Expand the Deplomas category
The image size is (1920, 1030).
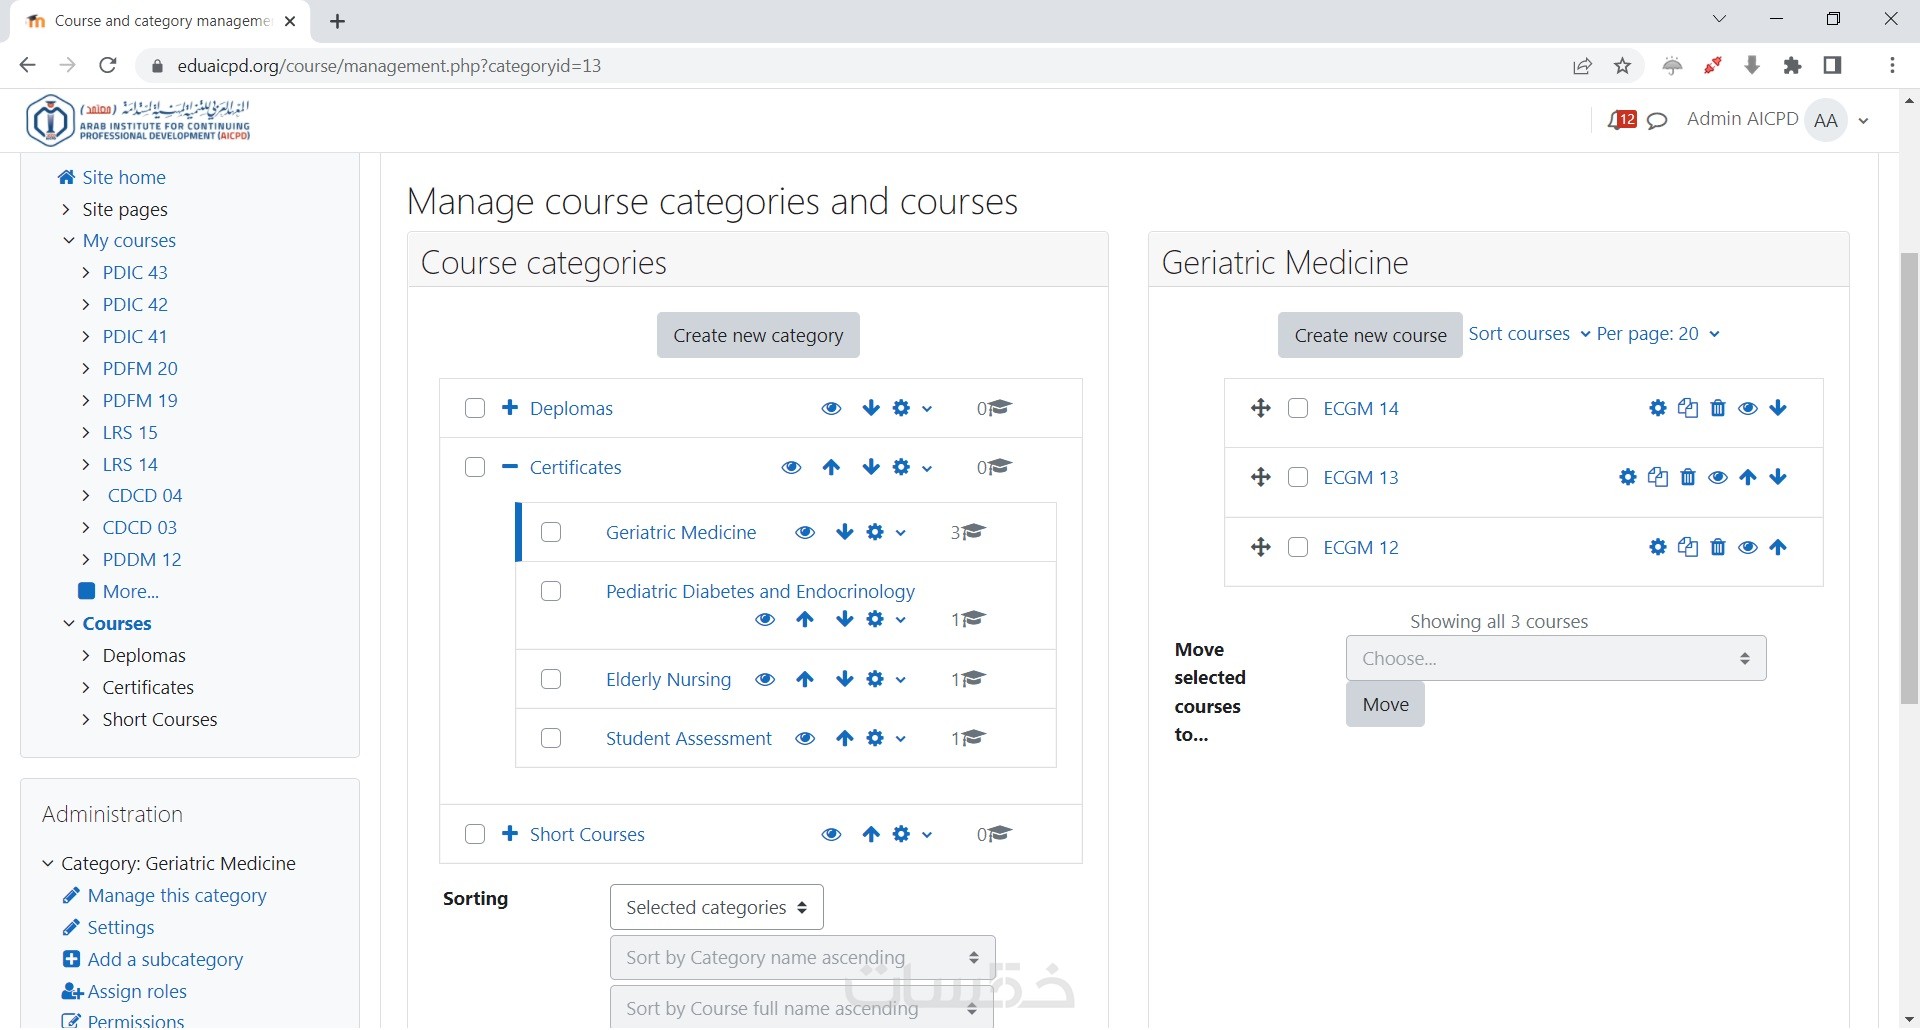point(510,408)
